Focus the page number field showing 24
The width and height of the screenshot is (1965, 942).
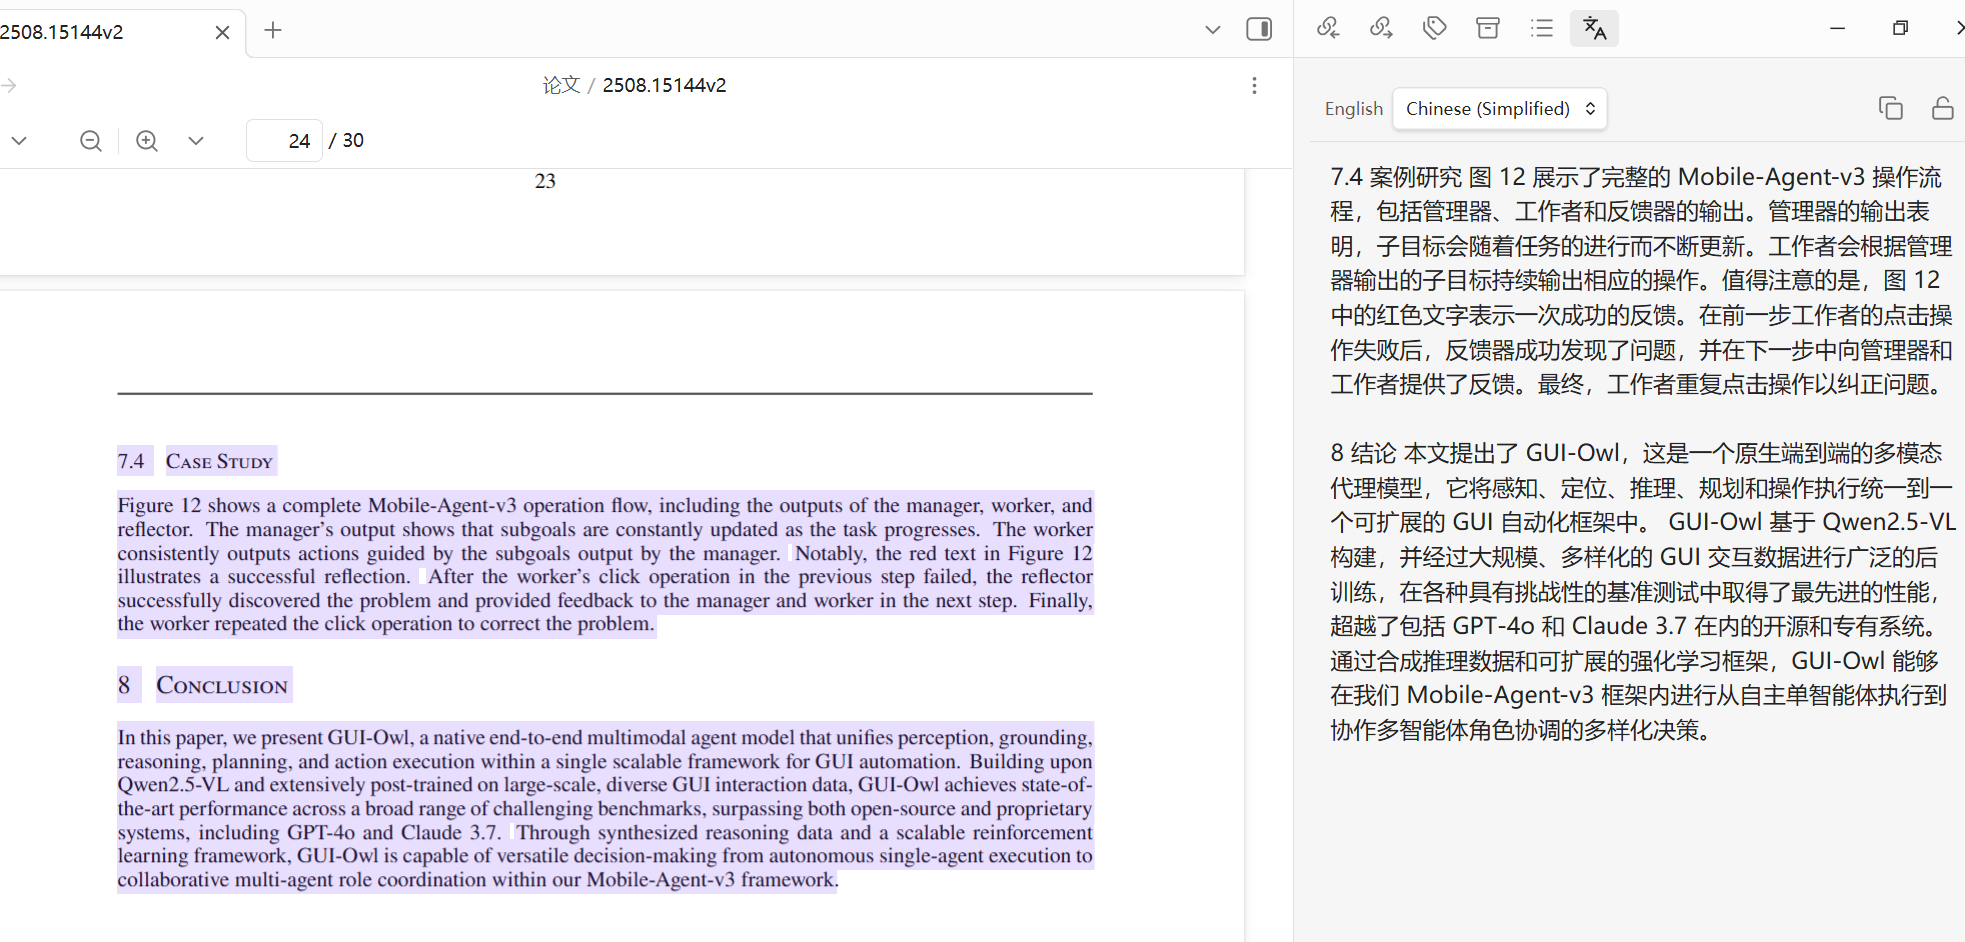(284, 141)
